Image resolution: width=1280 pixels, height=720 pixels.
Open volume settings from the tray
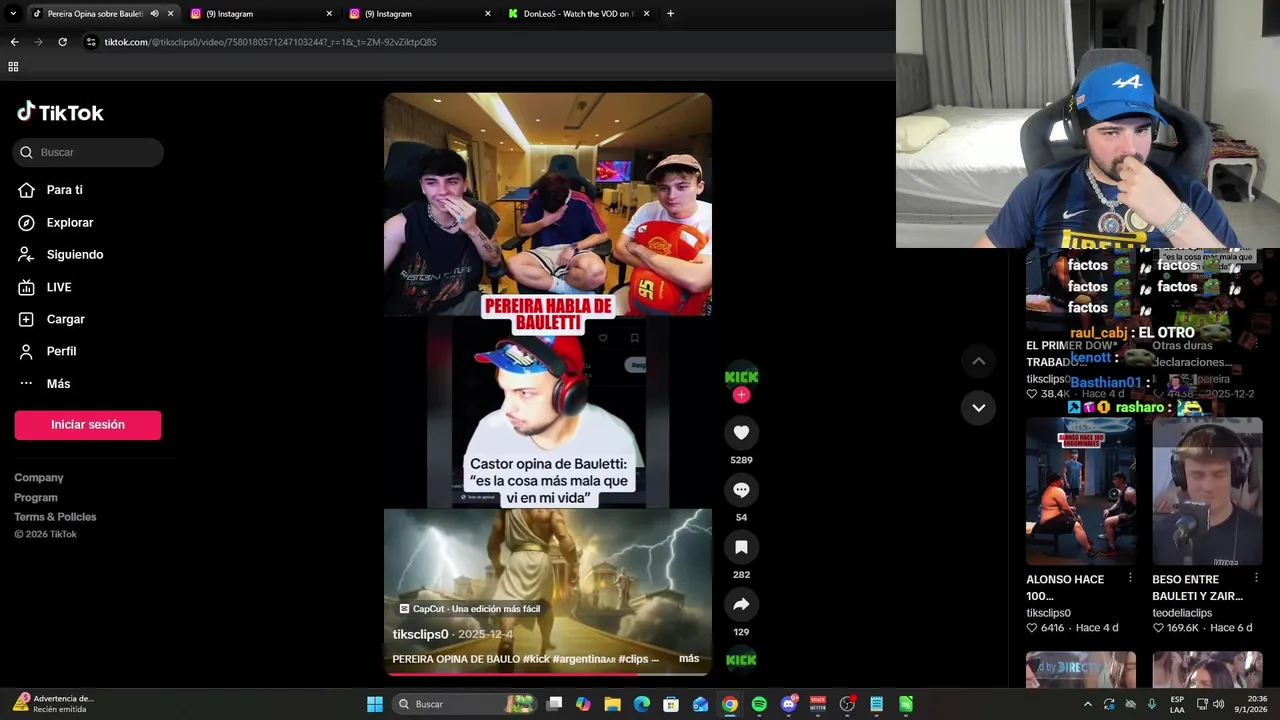point(1218,704)
